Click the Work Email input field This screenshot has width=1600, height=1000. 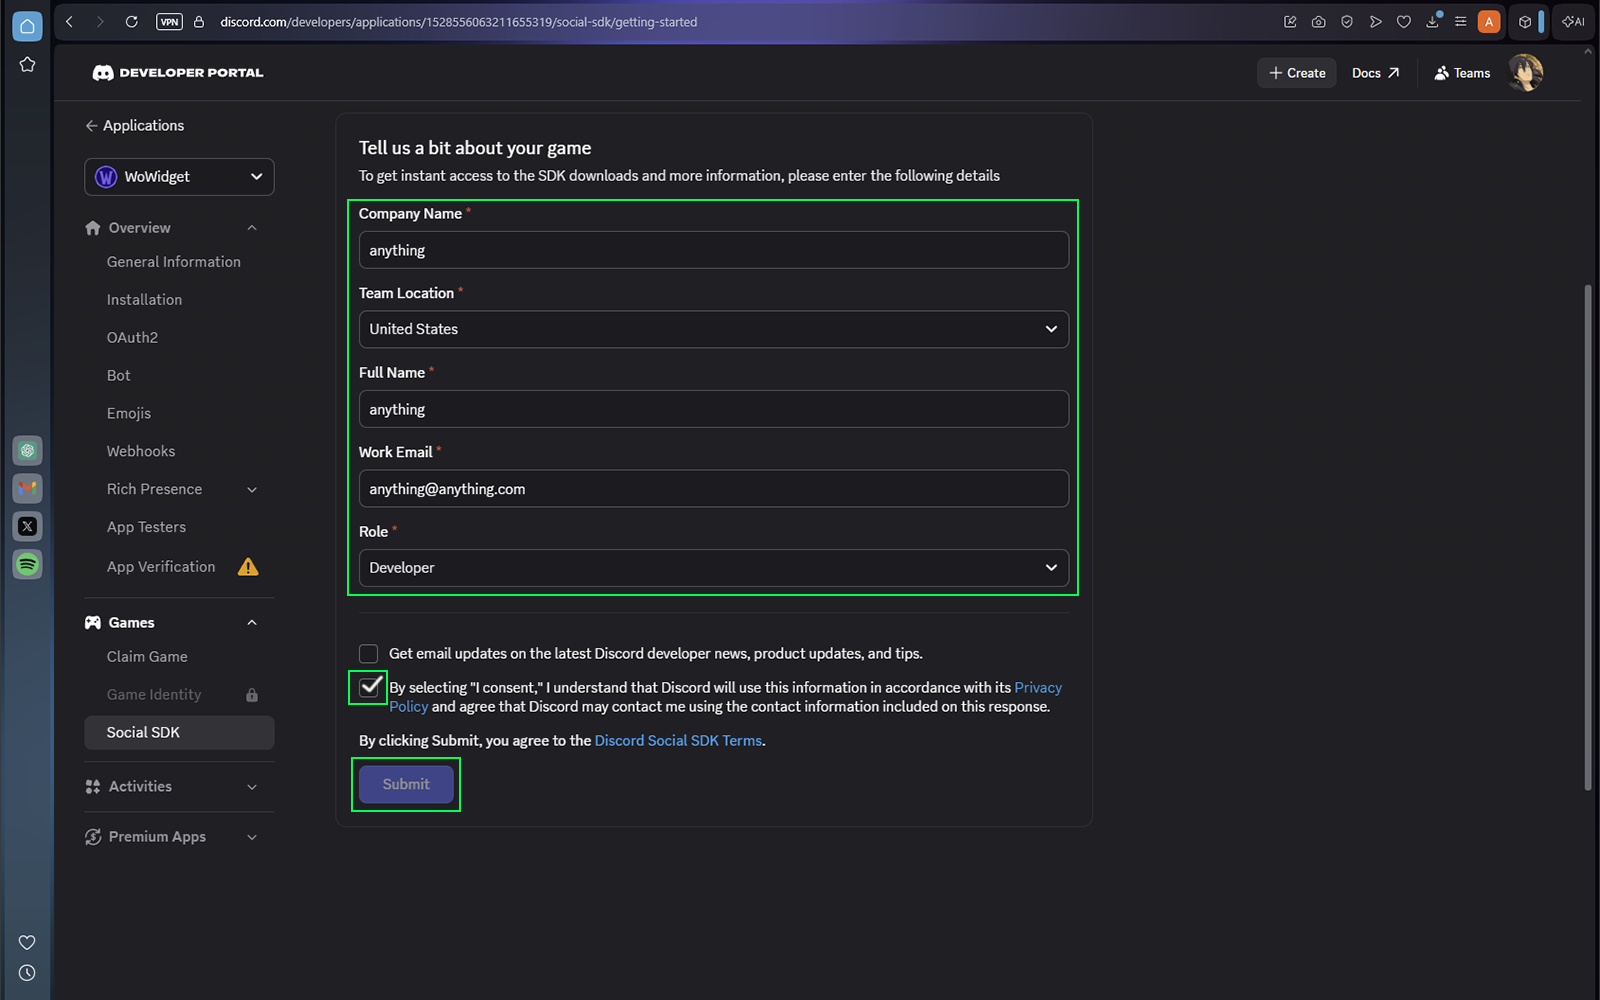point(714,489)
